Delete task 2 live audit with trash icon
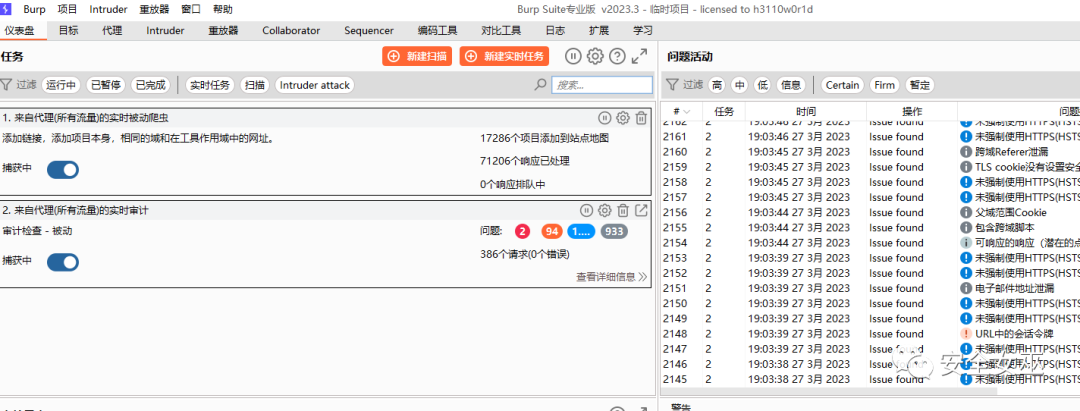 (x=623, y=211)
